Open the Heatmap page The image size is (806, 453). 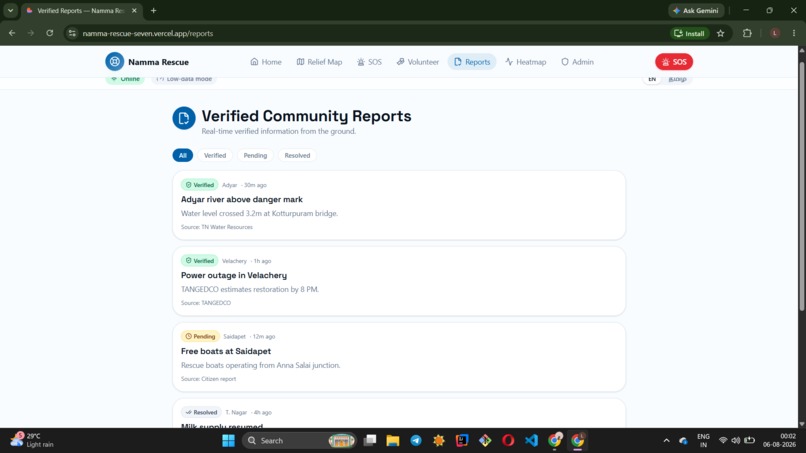tap(525, 62)
